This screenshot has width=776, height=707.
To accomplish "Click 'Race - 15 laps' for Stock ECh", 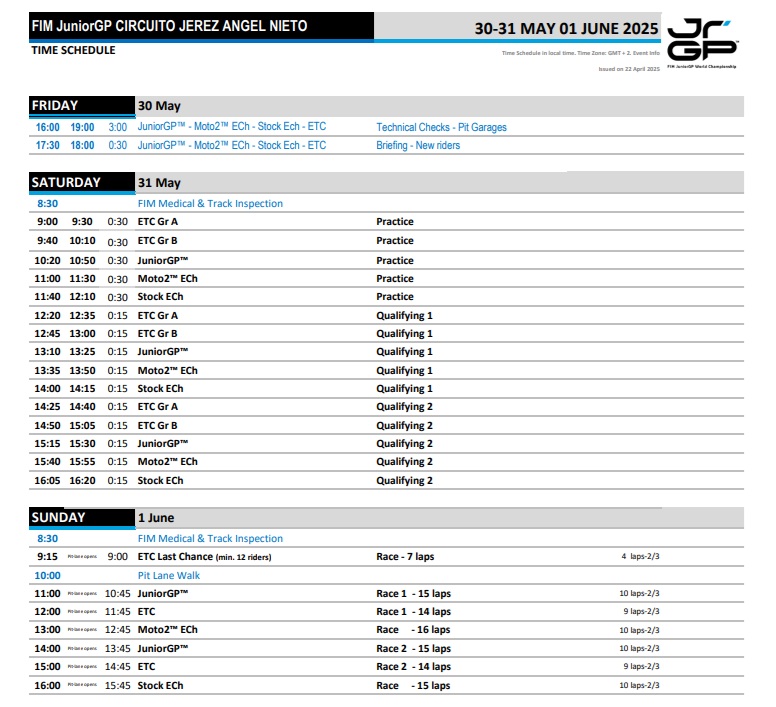I will (x=413, y=686).
